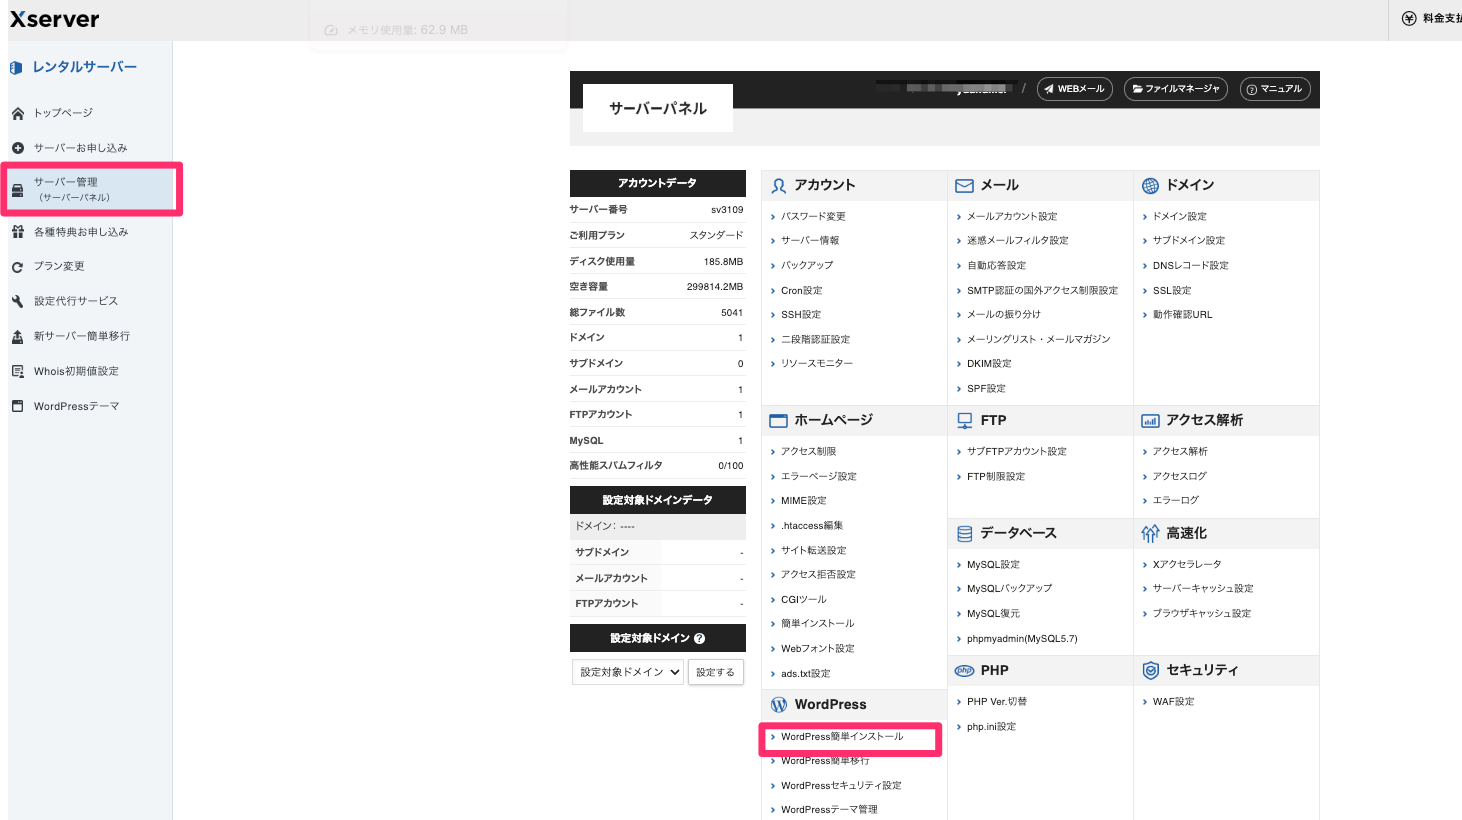
Task: Click the WordPress logo icon in section header
Action: (779, 704)
